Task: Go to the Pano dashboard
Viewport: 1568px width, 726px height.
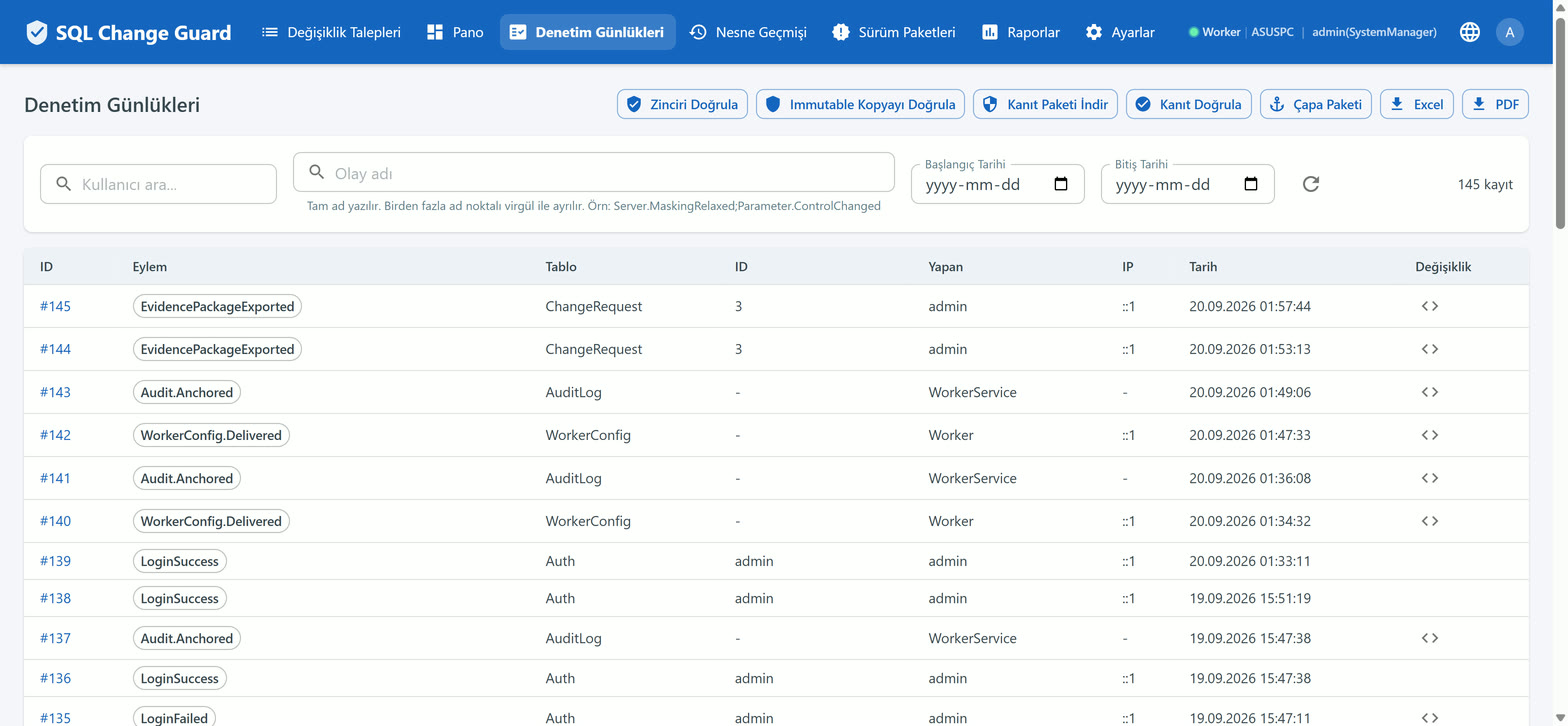Action: [x=455, y=32]
